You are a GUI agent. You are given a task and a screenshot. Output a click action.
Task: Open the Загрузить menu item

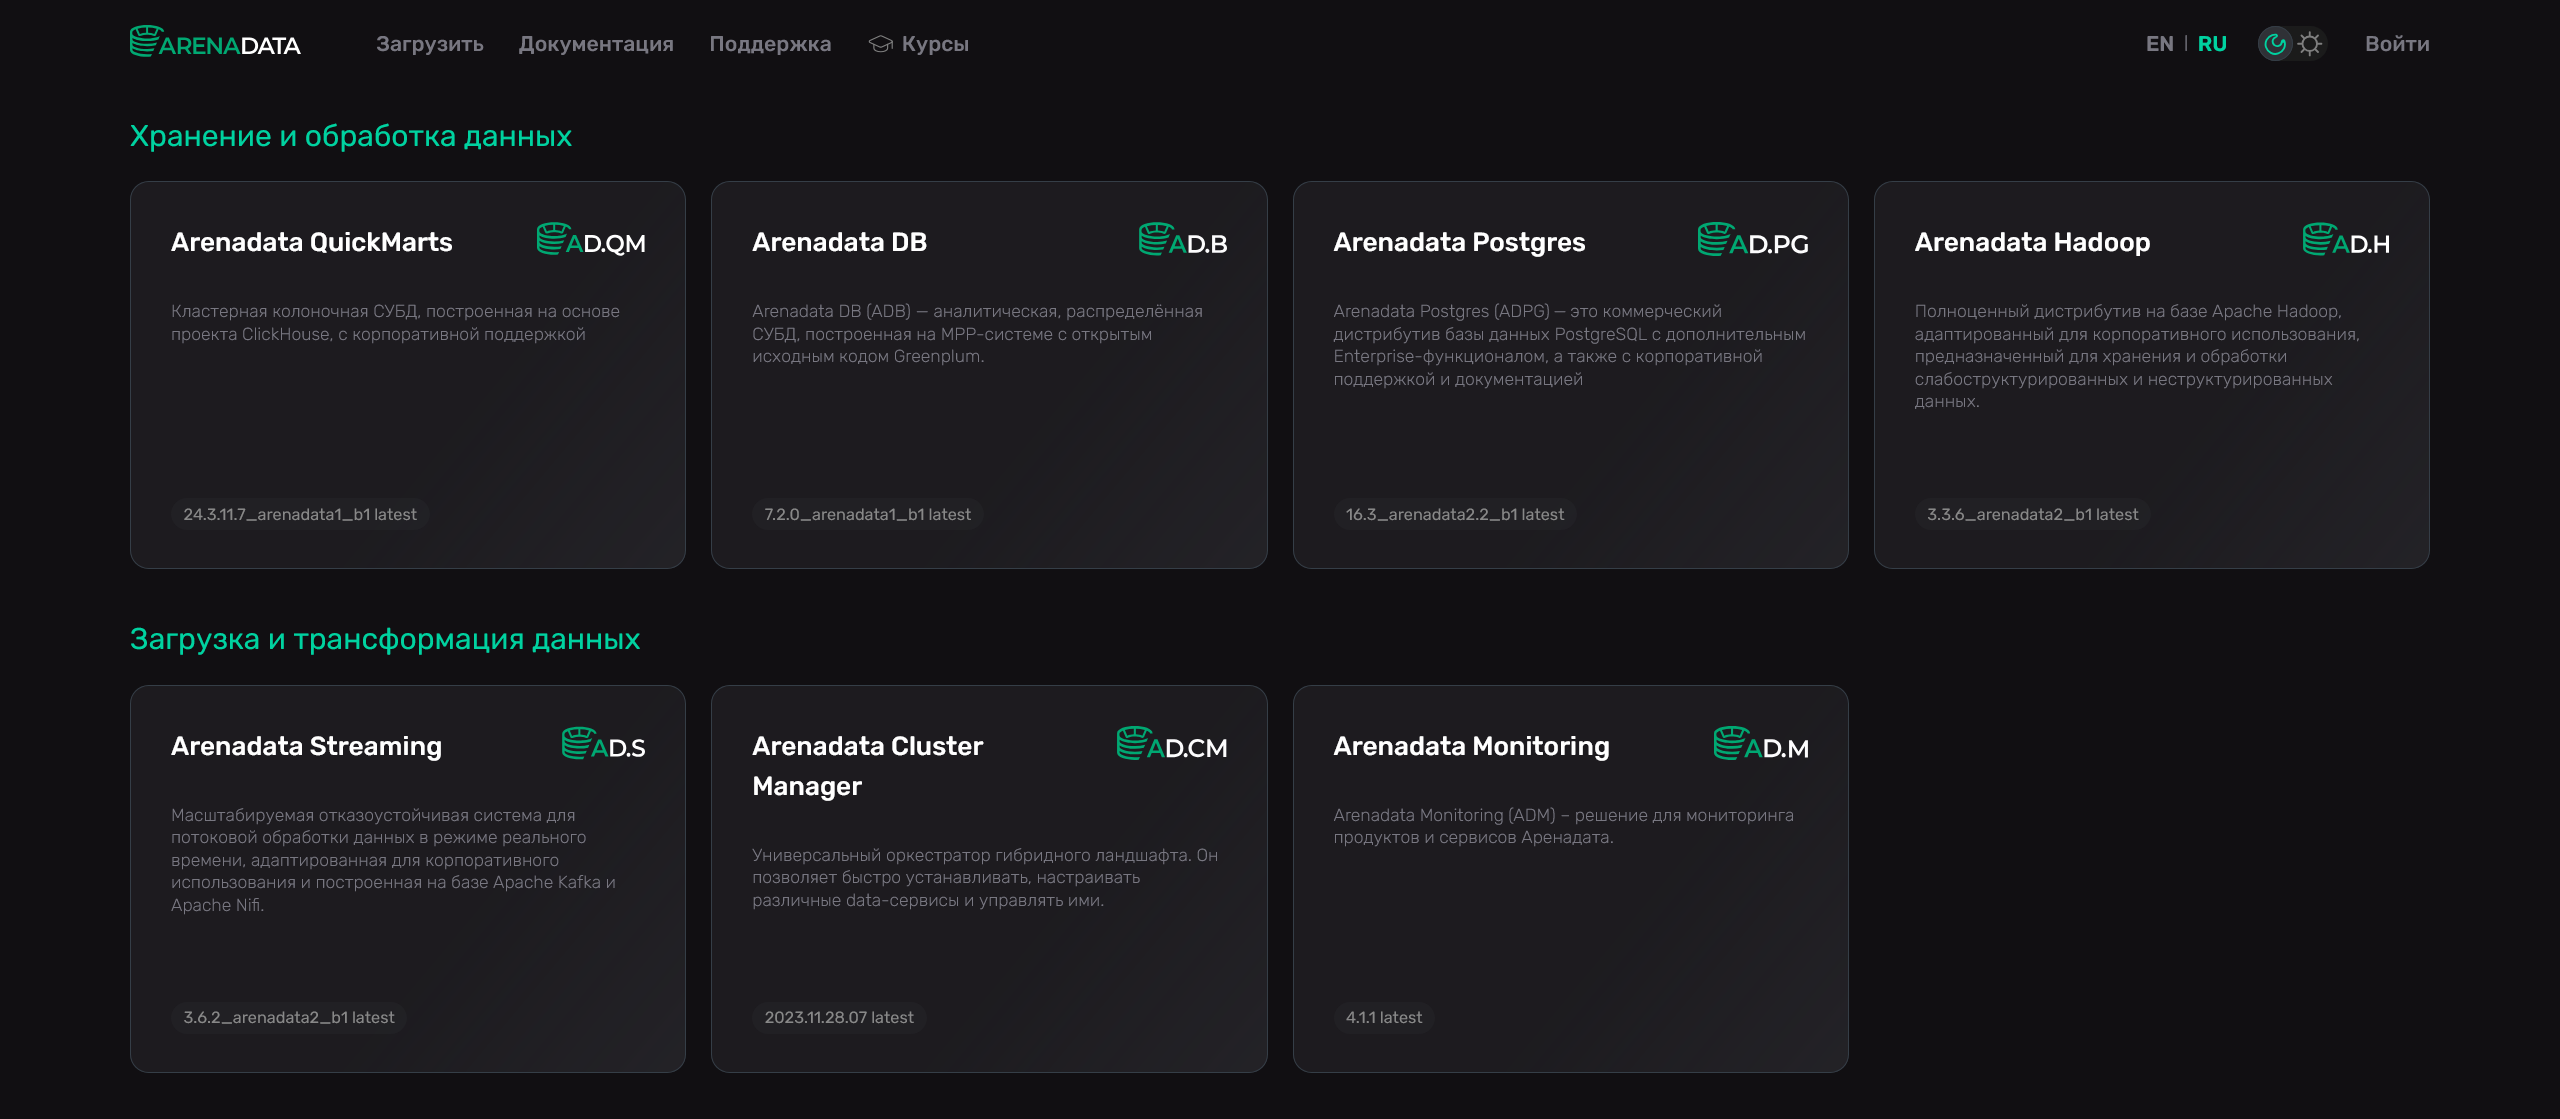[430, 44]
